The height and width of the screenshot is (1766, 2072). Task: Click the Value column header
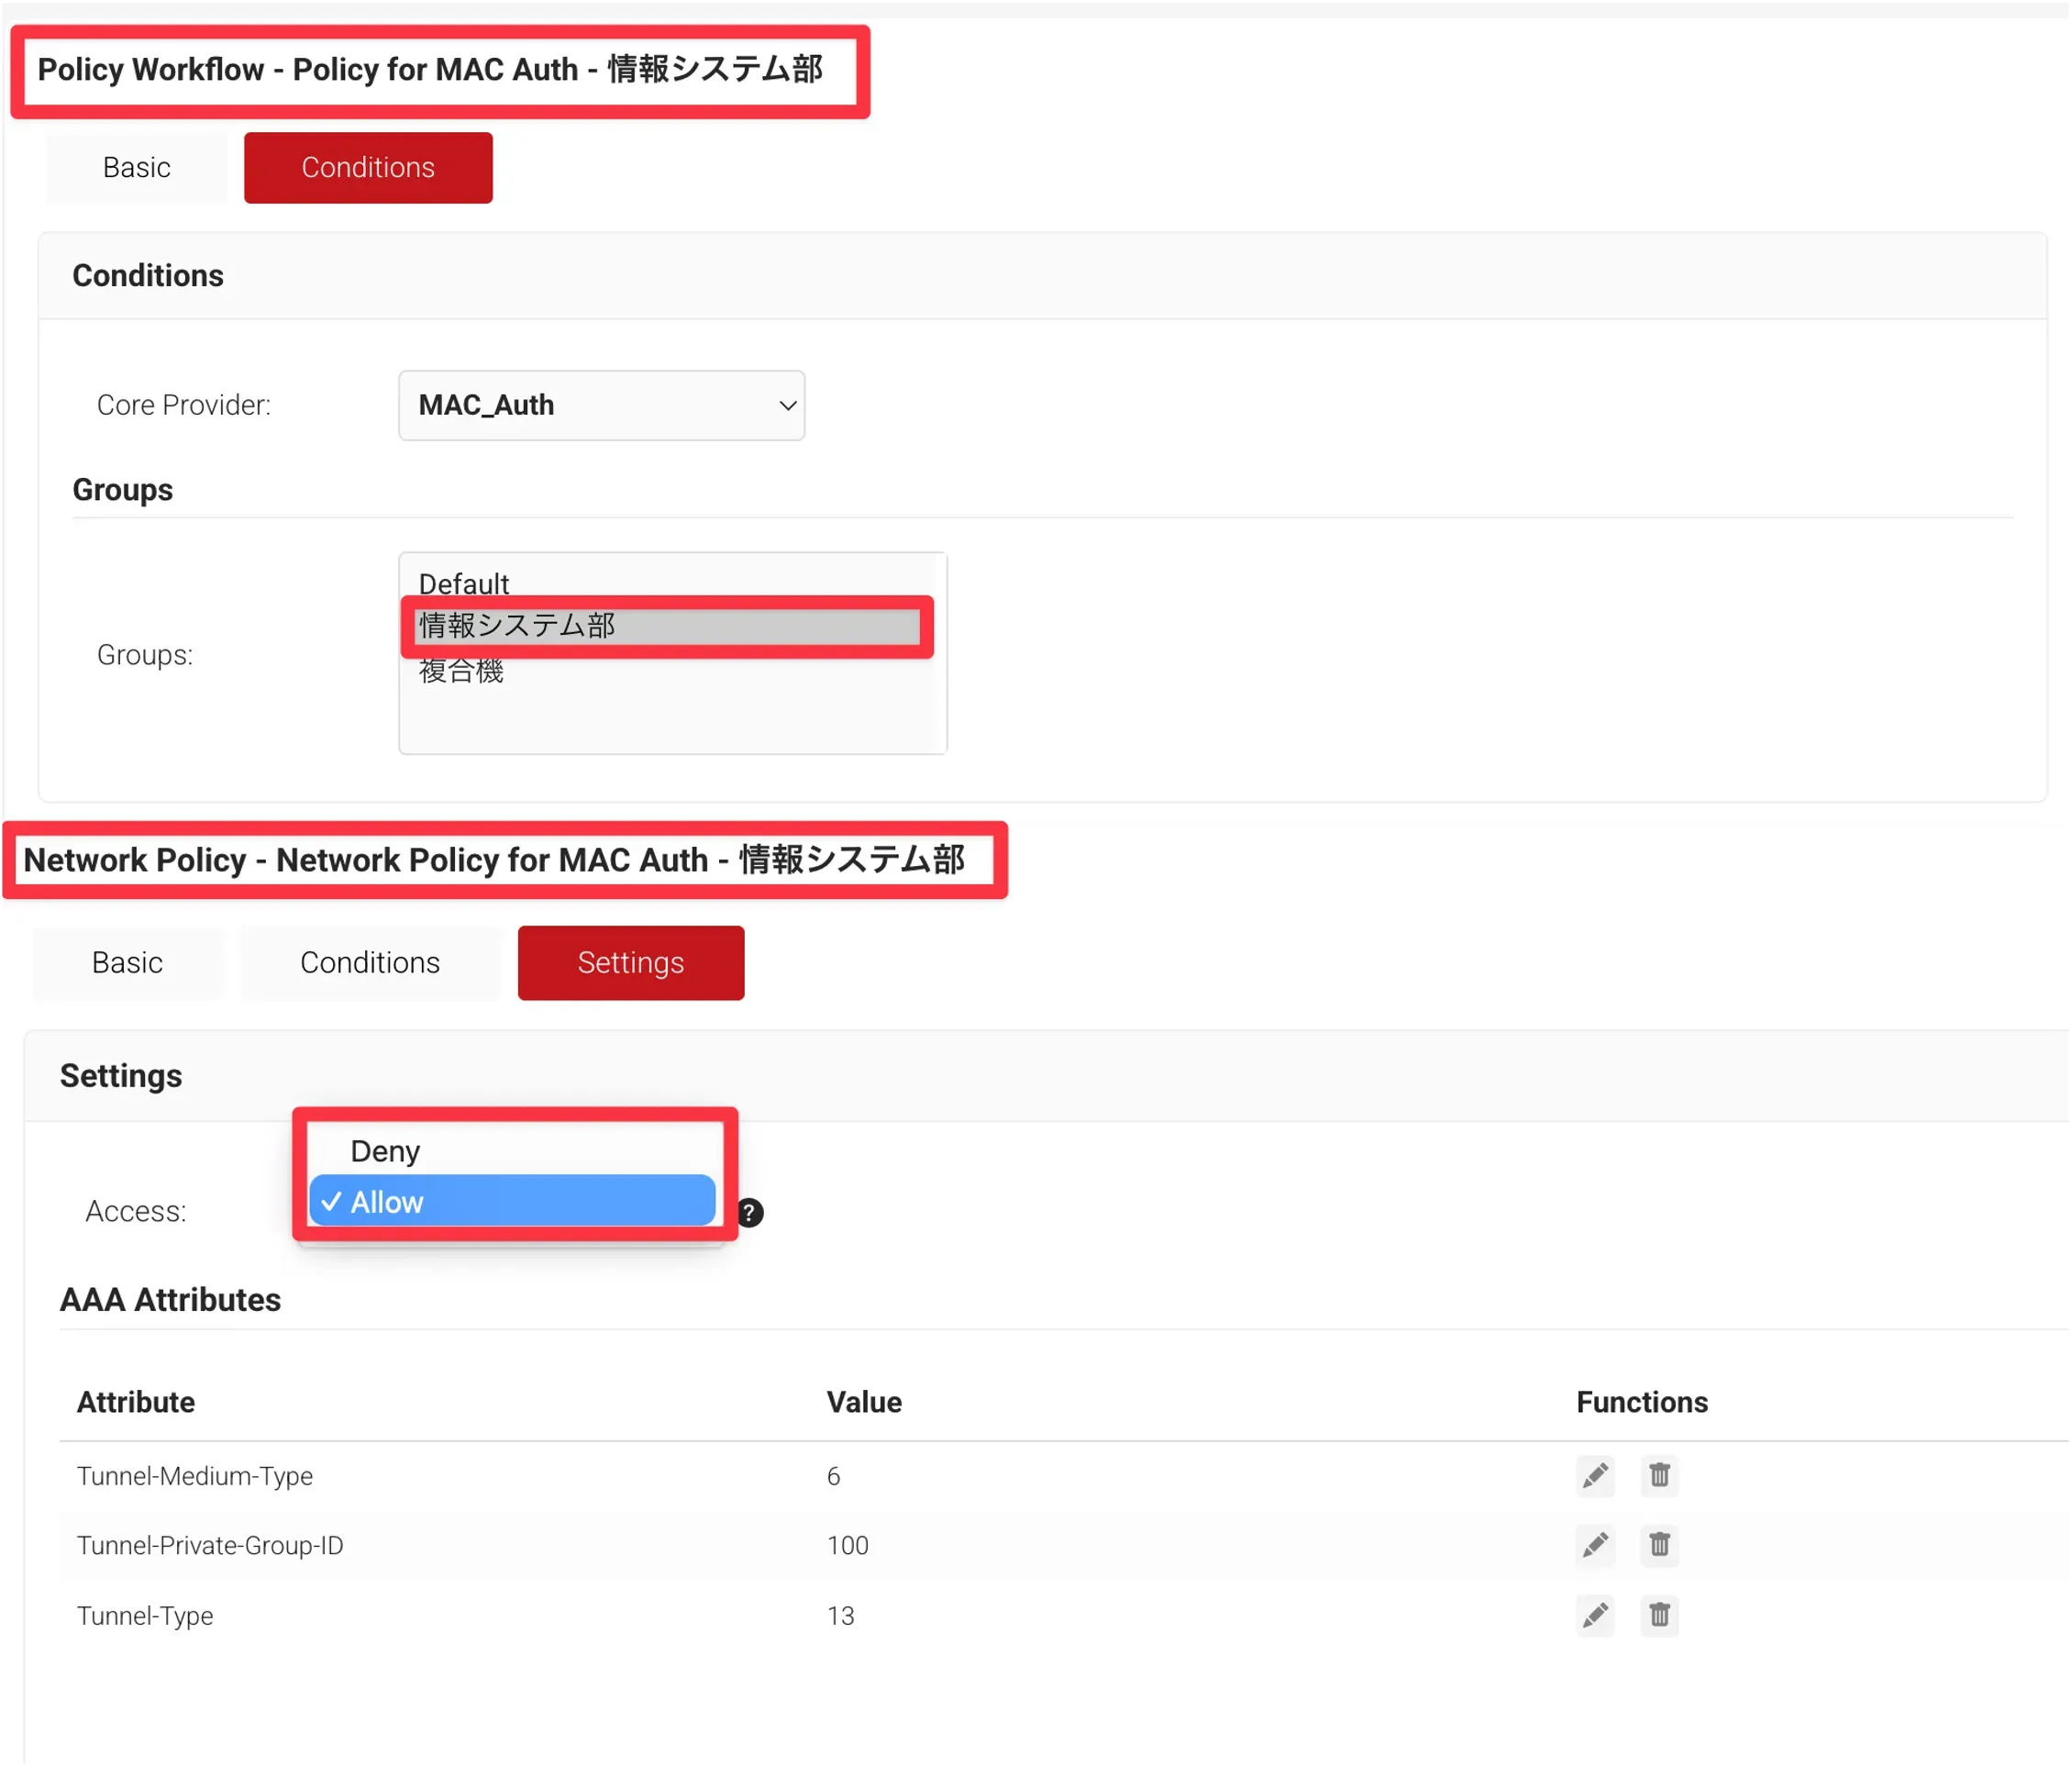[864, 1402]
